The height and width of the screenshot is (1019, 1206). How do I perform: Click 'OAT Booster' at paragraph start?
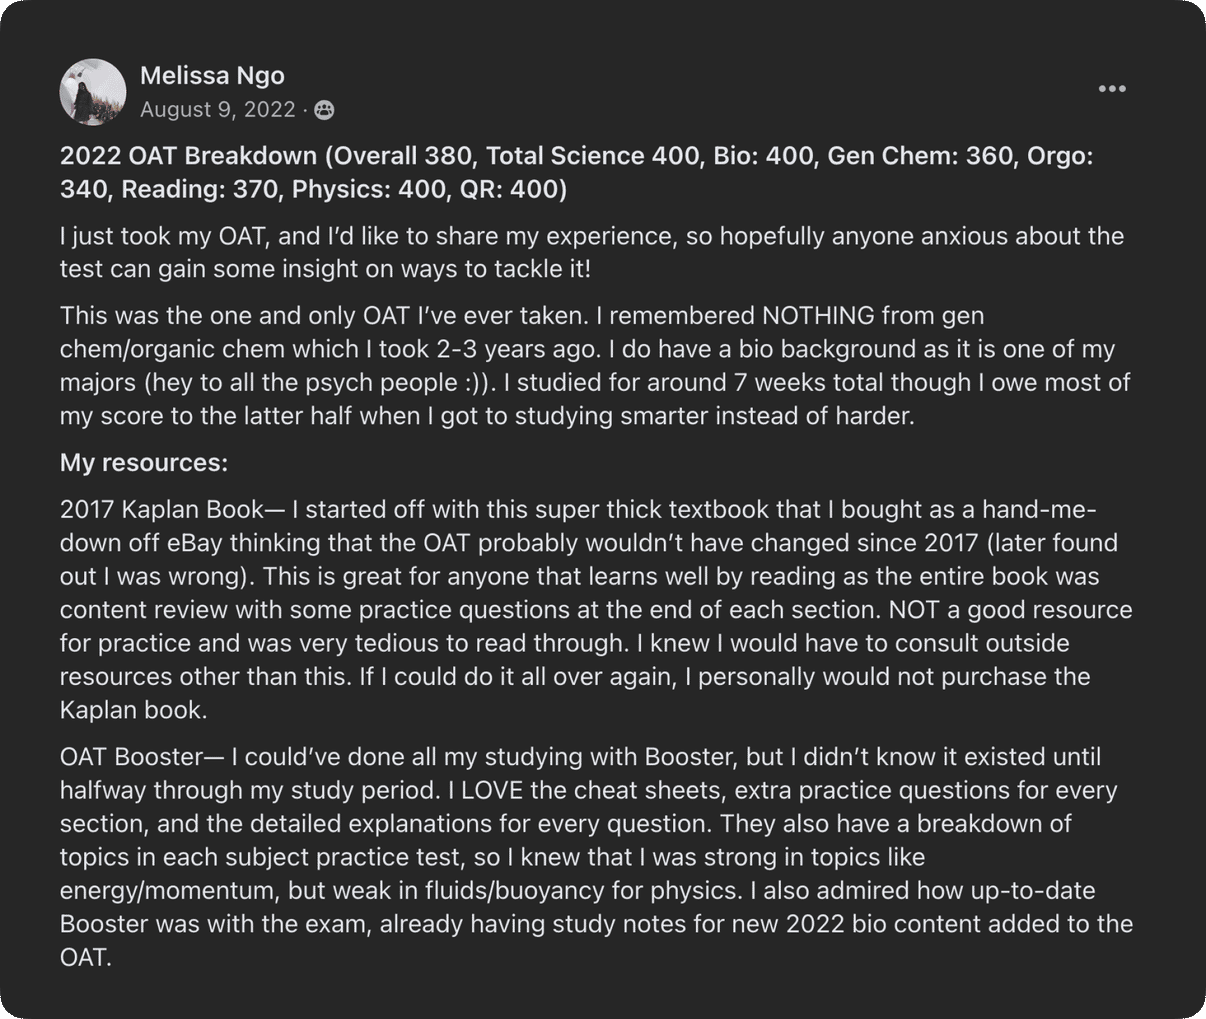pos(130,757)
